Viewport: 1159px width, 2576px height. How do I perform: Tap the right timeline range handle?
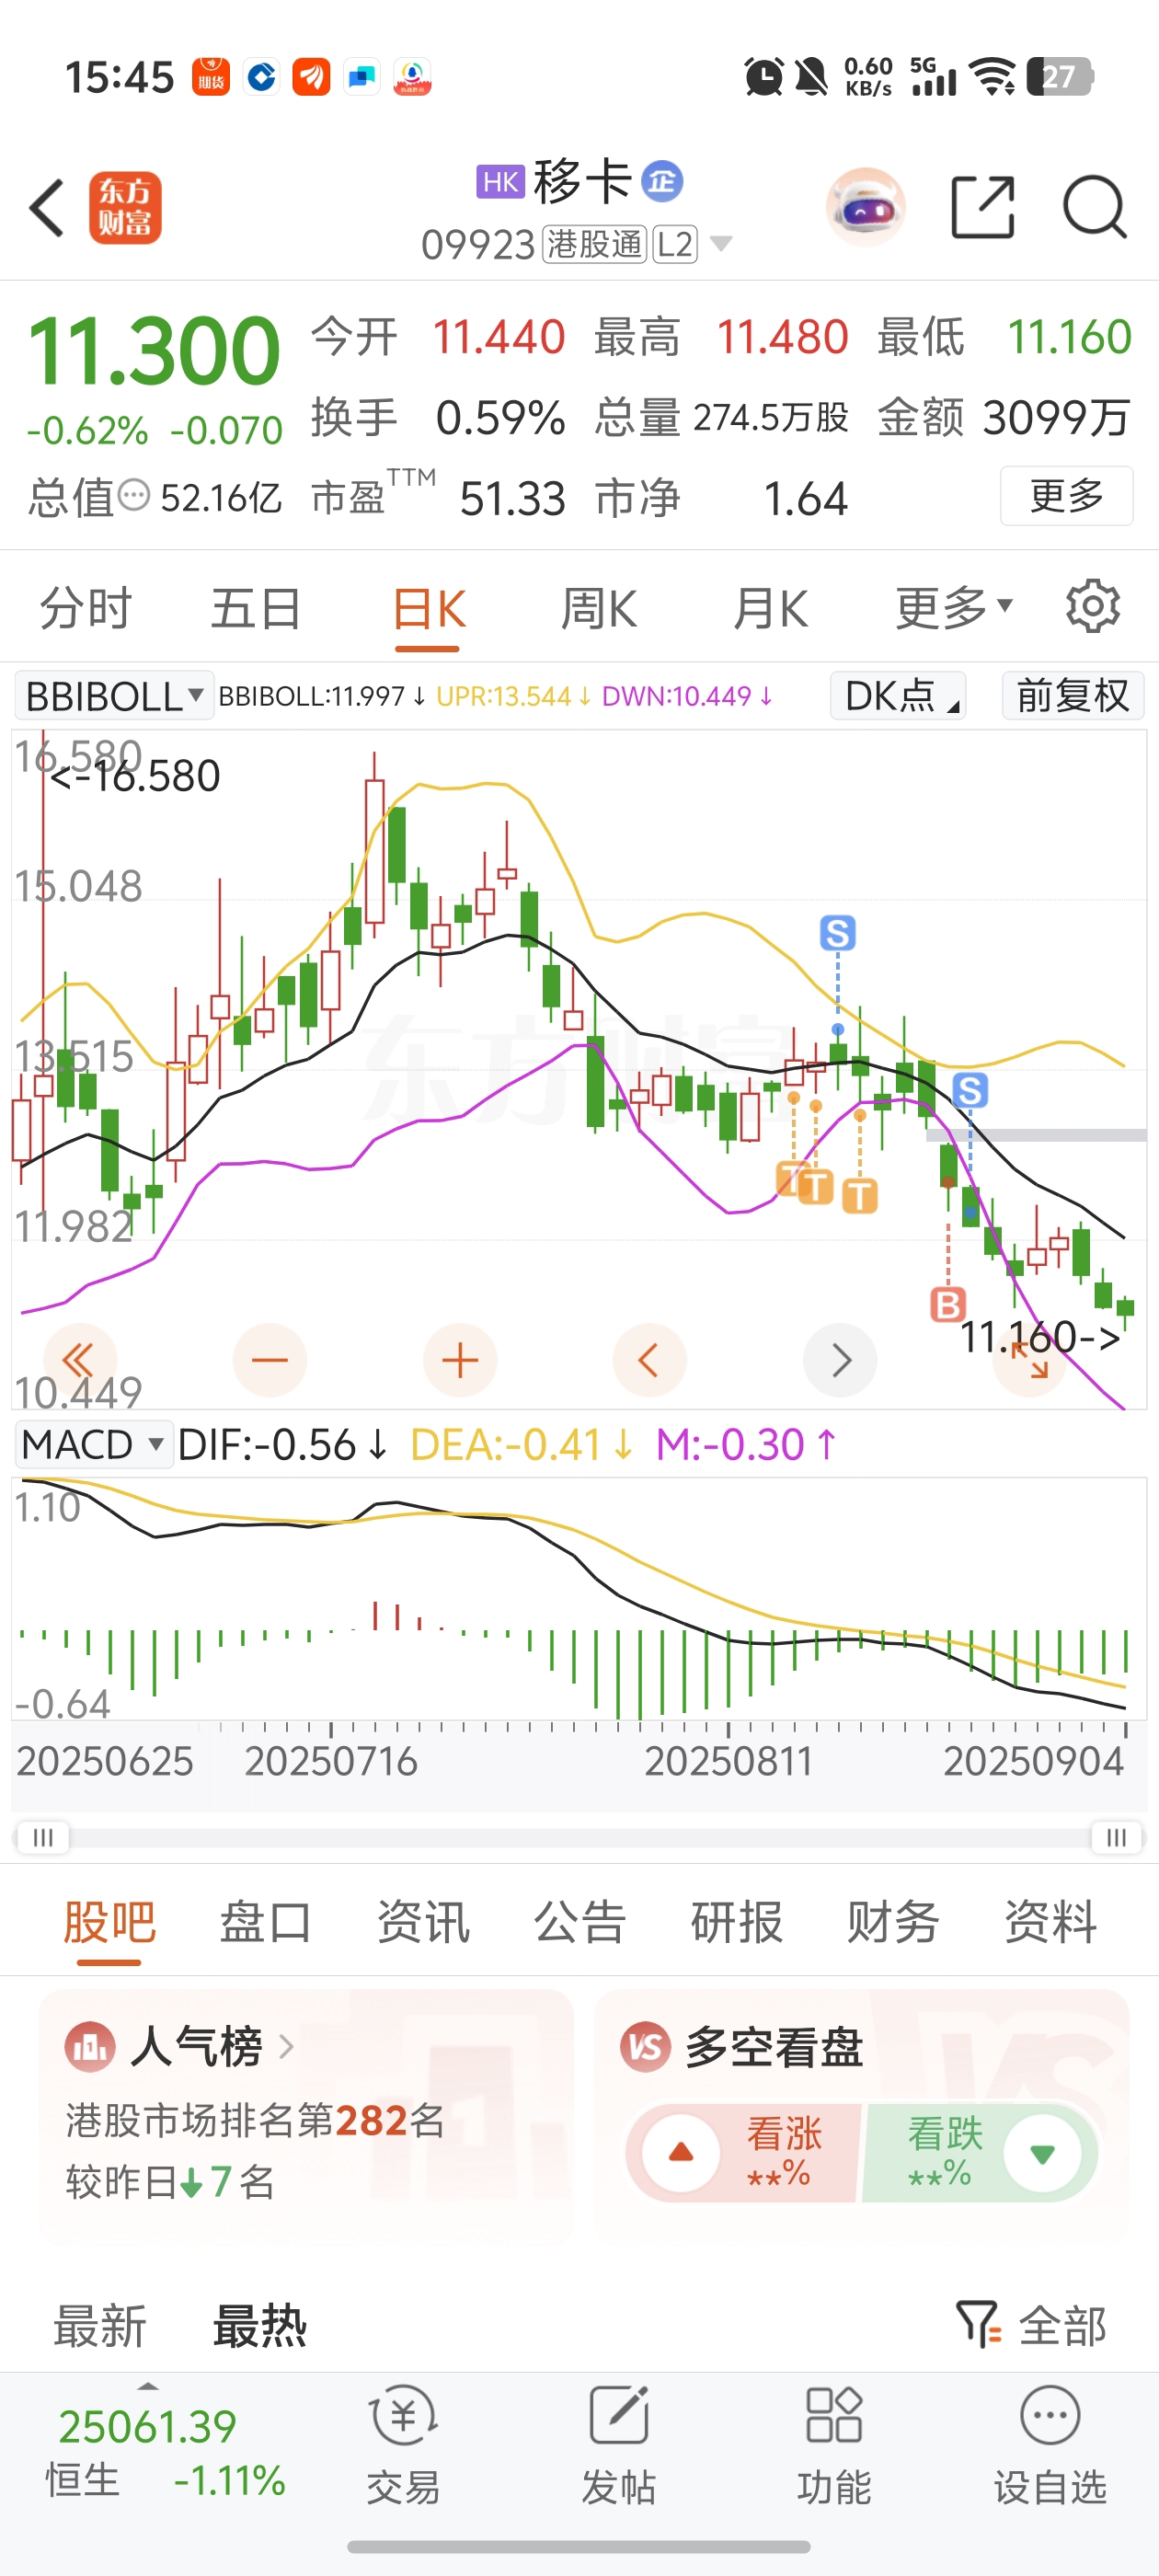click(x=1116, y=1837)
